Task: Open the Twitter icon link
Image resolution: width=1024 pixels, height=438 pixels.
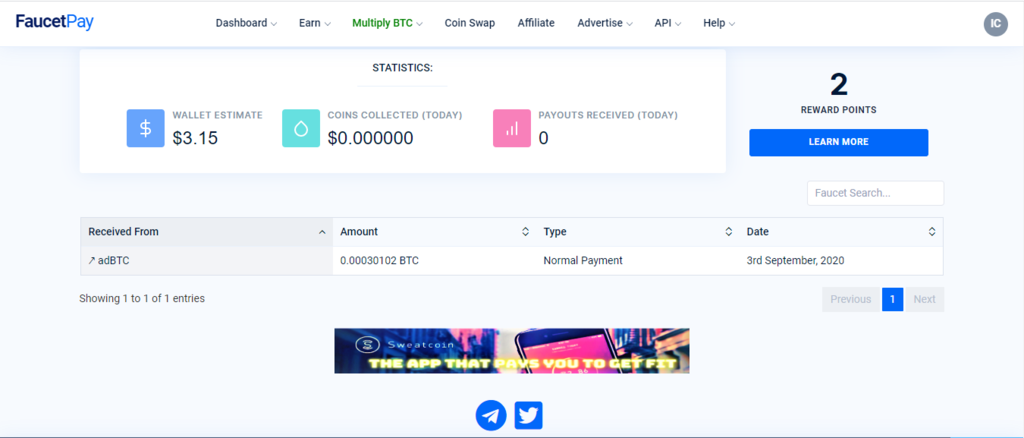Action: click(x=528, y=415)
